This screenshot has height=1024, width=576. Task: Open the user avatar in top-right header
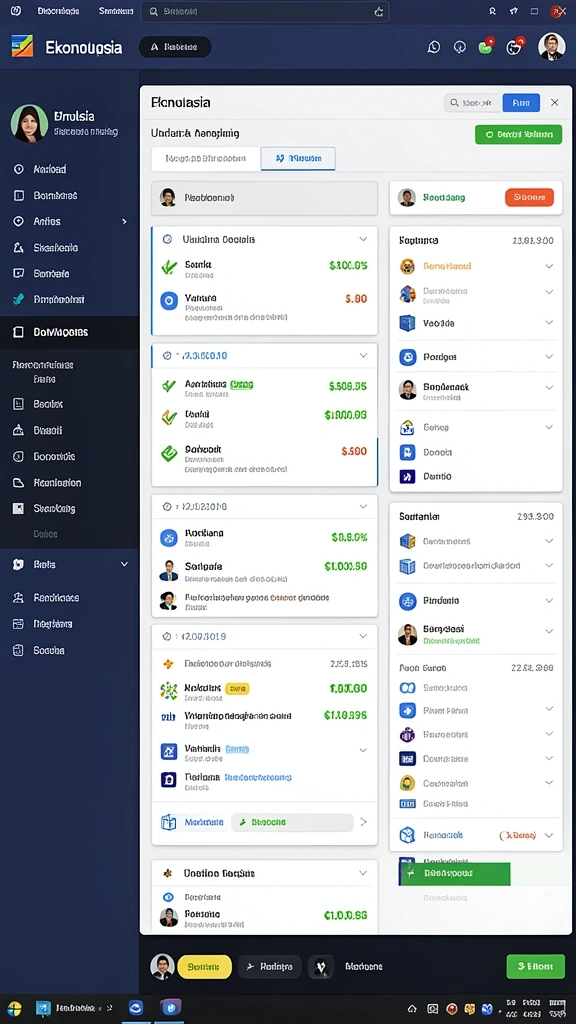pyautogui.click(x=551, y=47)
